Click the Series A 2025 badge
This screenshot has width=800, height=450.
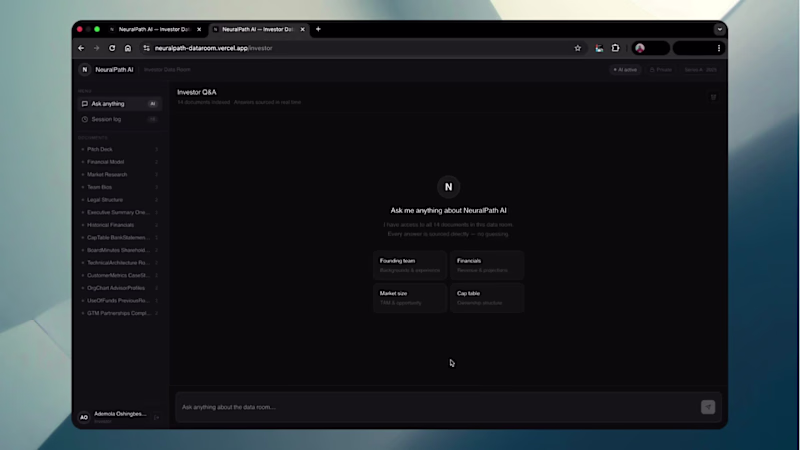click(701, 69)
